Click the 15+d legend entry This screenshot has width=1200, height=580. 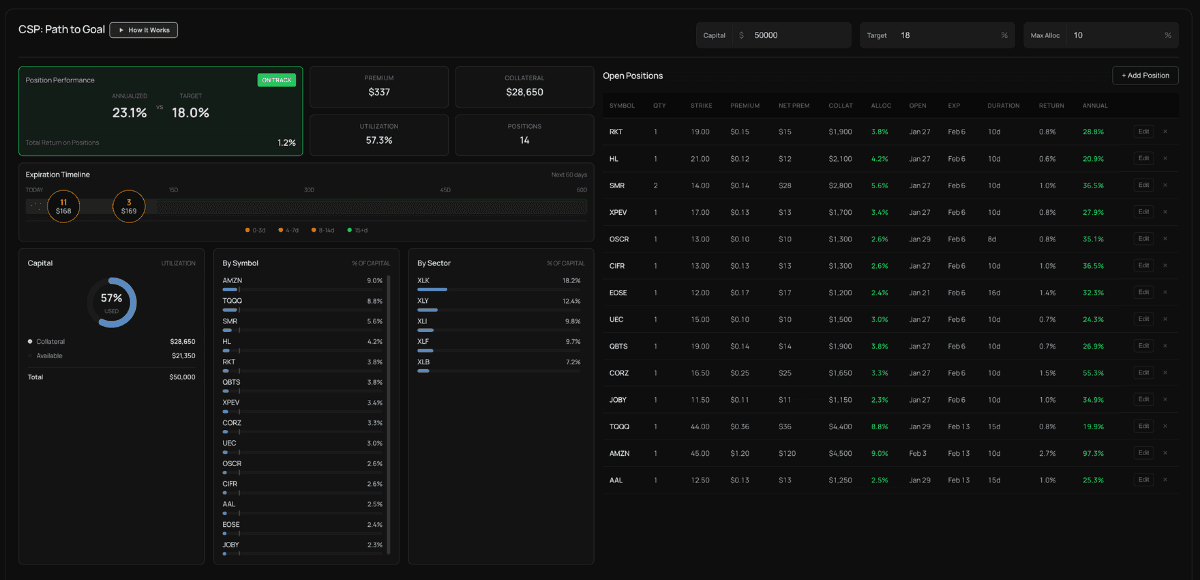pyautogui.click(x=357, y=230)
